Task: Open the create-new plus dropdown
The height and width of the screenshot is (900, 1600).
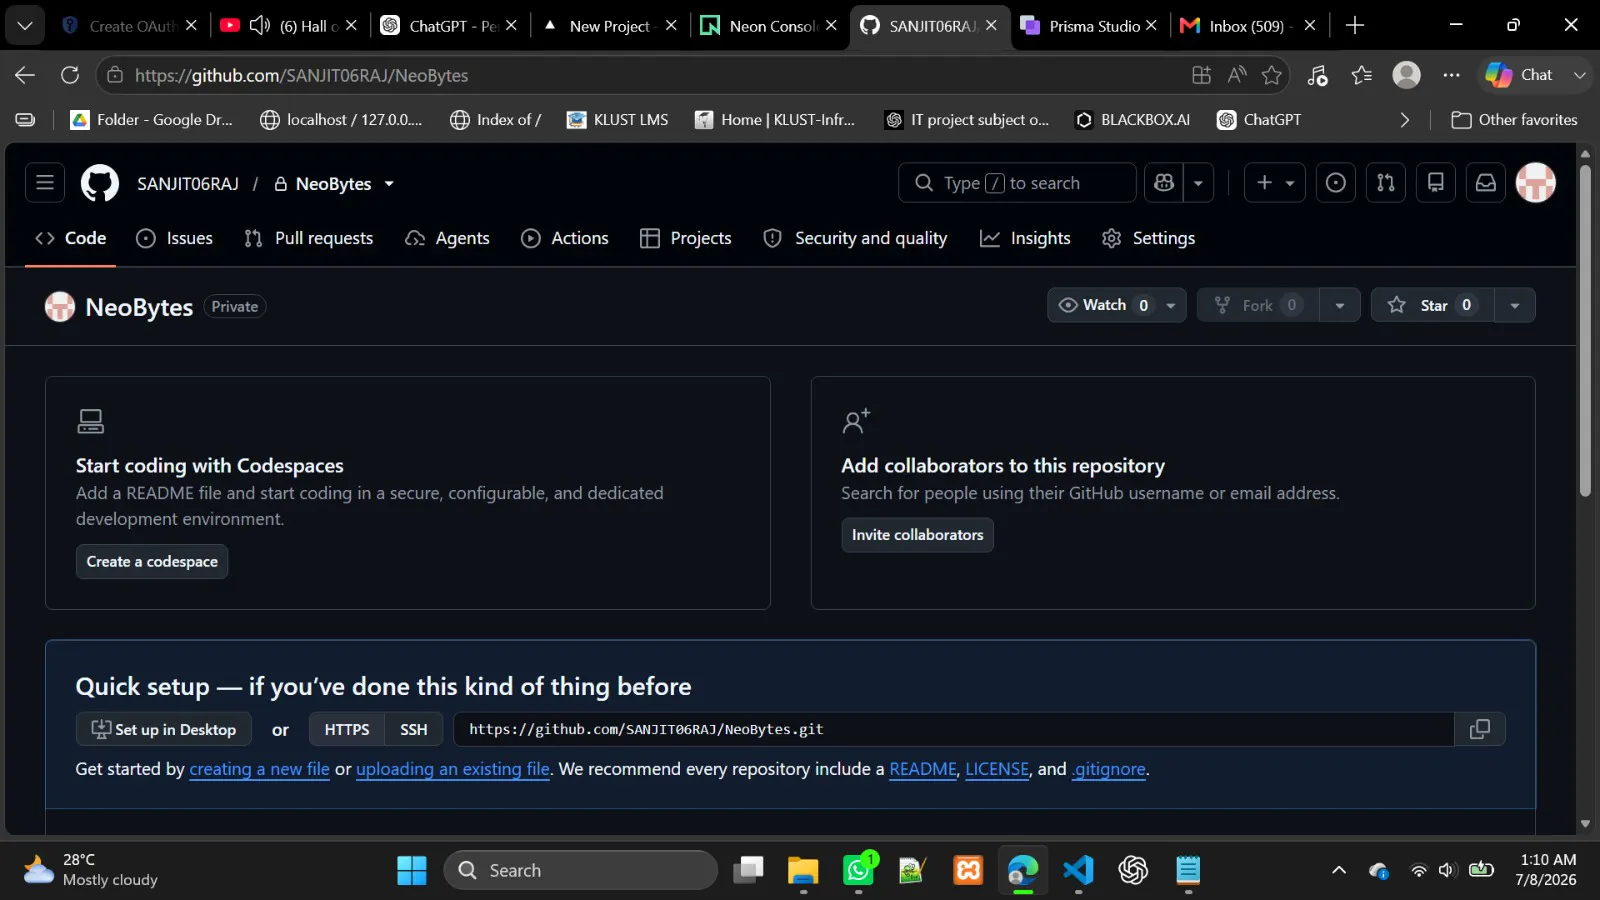Action: [1275, 183]
